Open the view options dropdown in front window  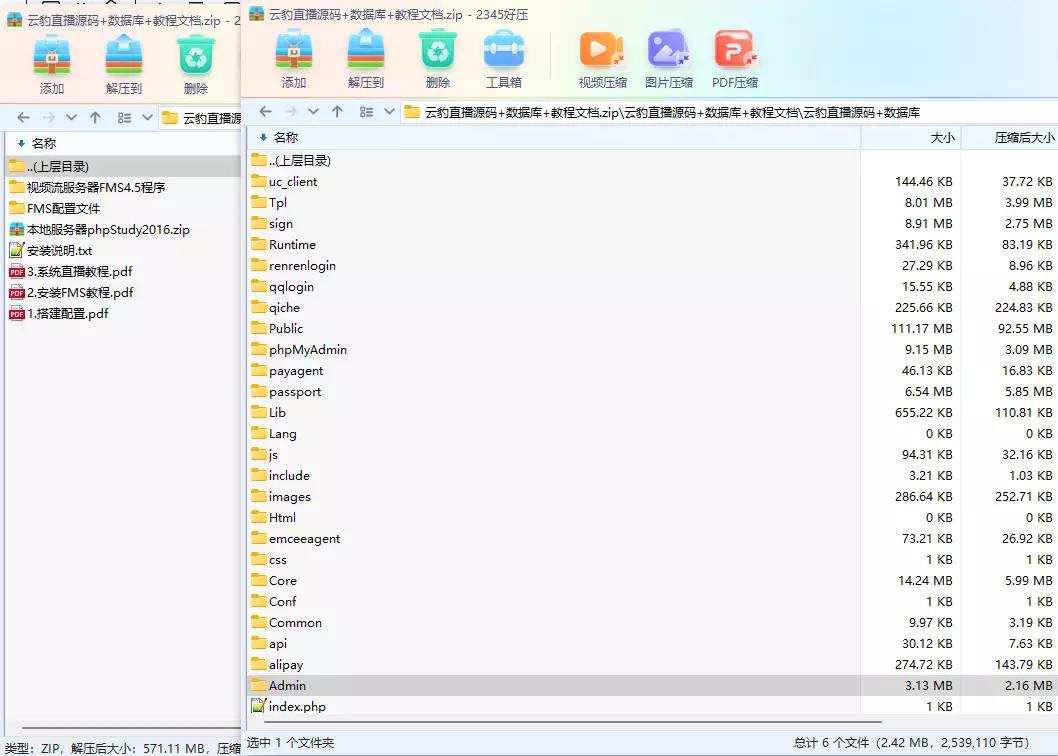[x=389, y=111]
